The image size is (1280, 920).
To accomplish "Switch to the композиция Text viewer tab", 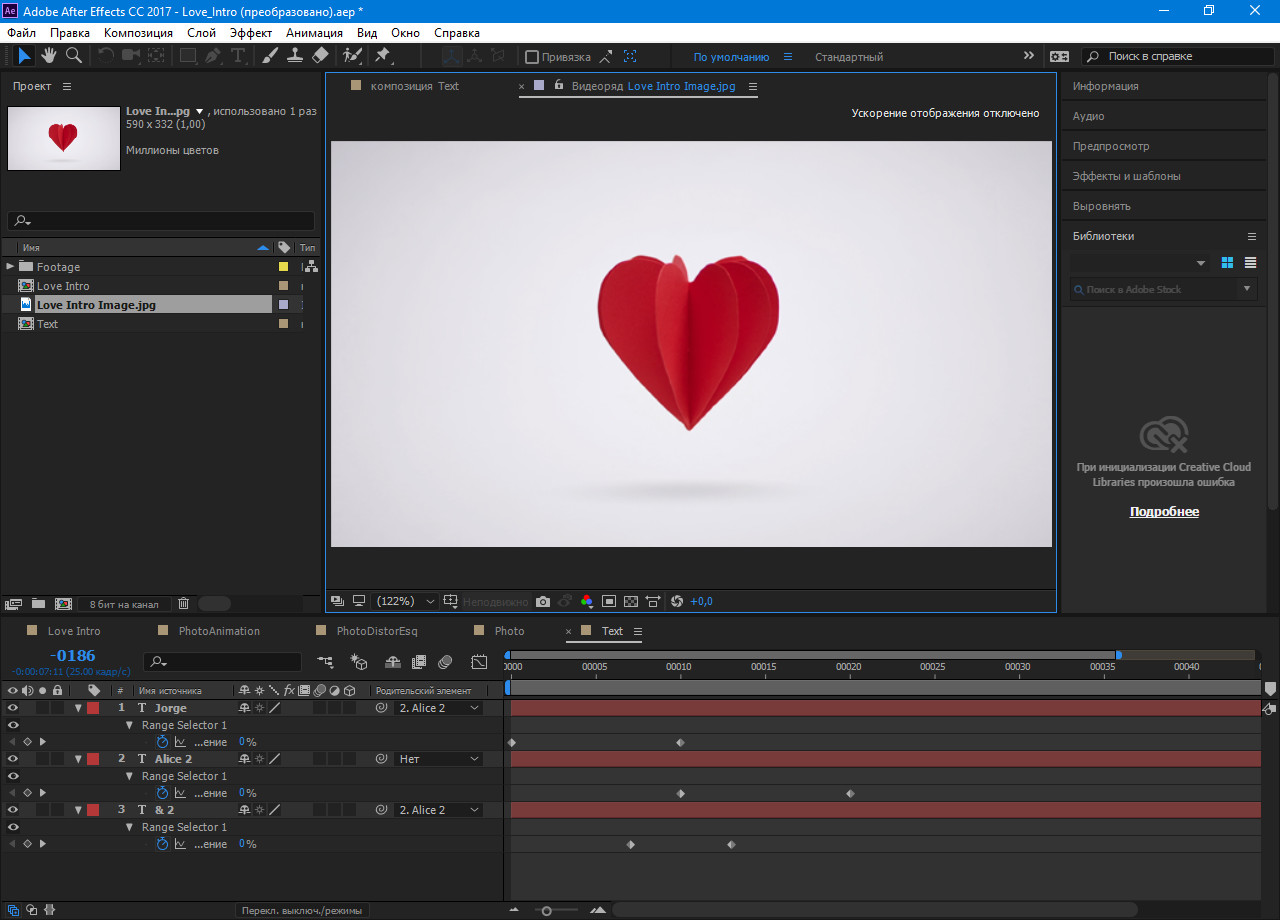I will 414,86.
